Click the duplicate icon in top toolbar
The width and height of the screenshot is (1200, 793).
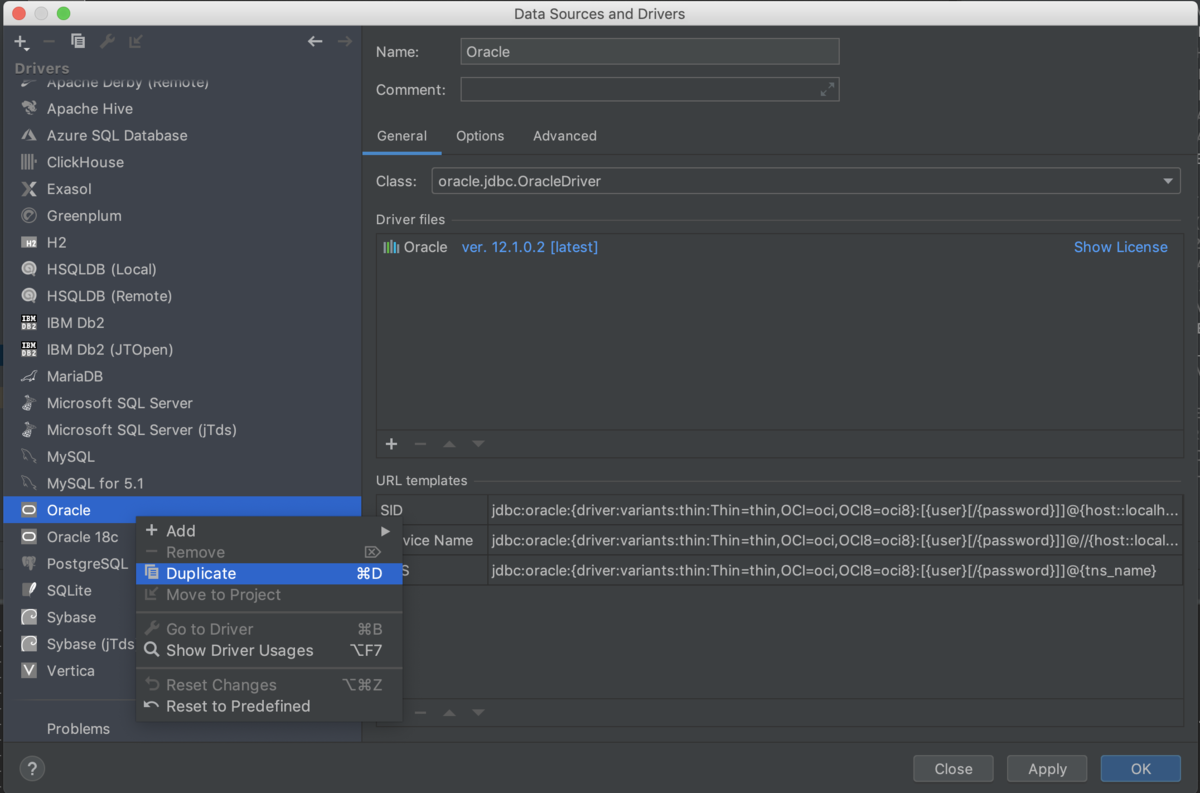[x=78, y=41]
